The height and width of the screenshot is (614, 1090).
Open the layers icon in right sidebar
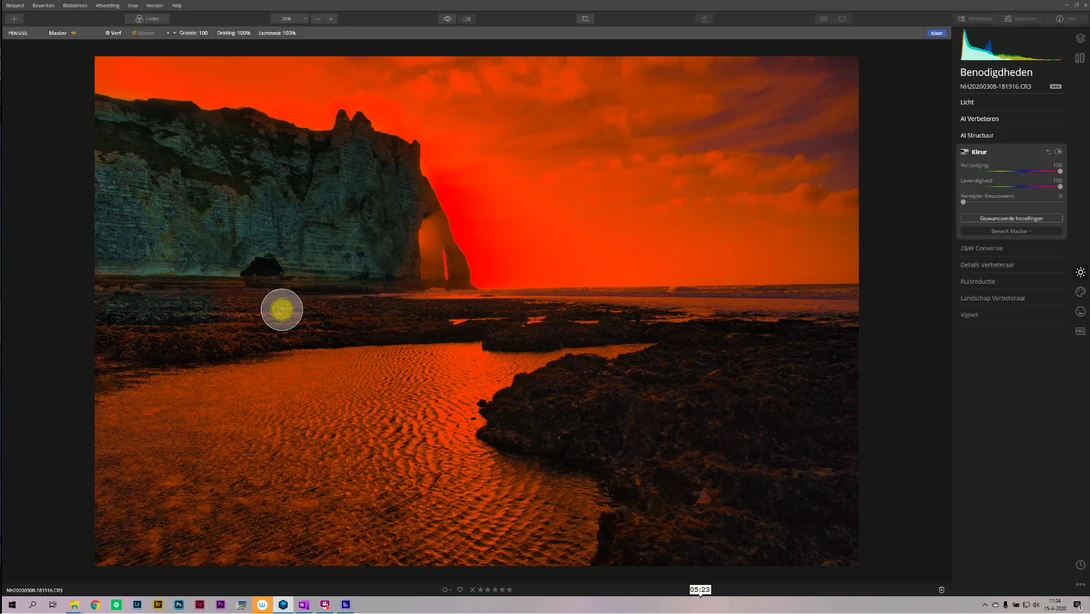tap(1080, 38)
